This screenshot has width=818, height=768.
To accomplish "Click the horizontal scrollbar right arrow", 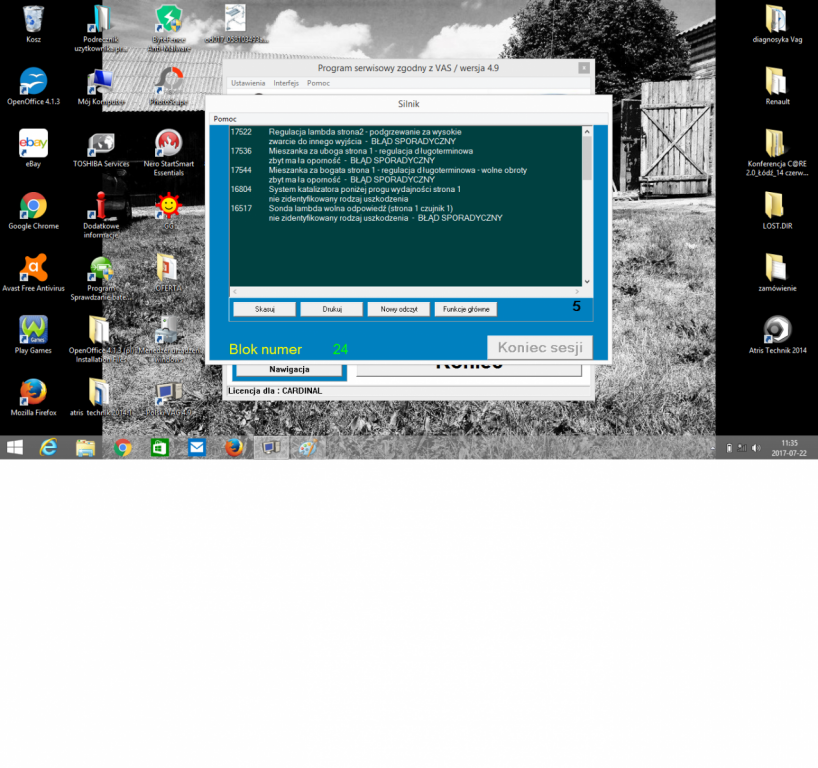I will [x=577, y=292].
